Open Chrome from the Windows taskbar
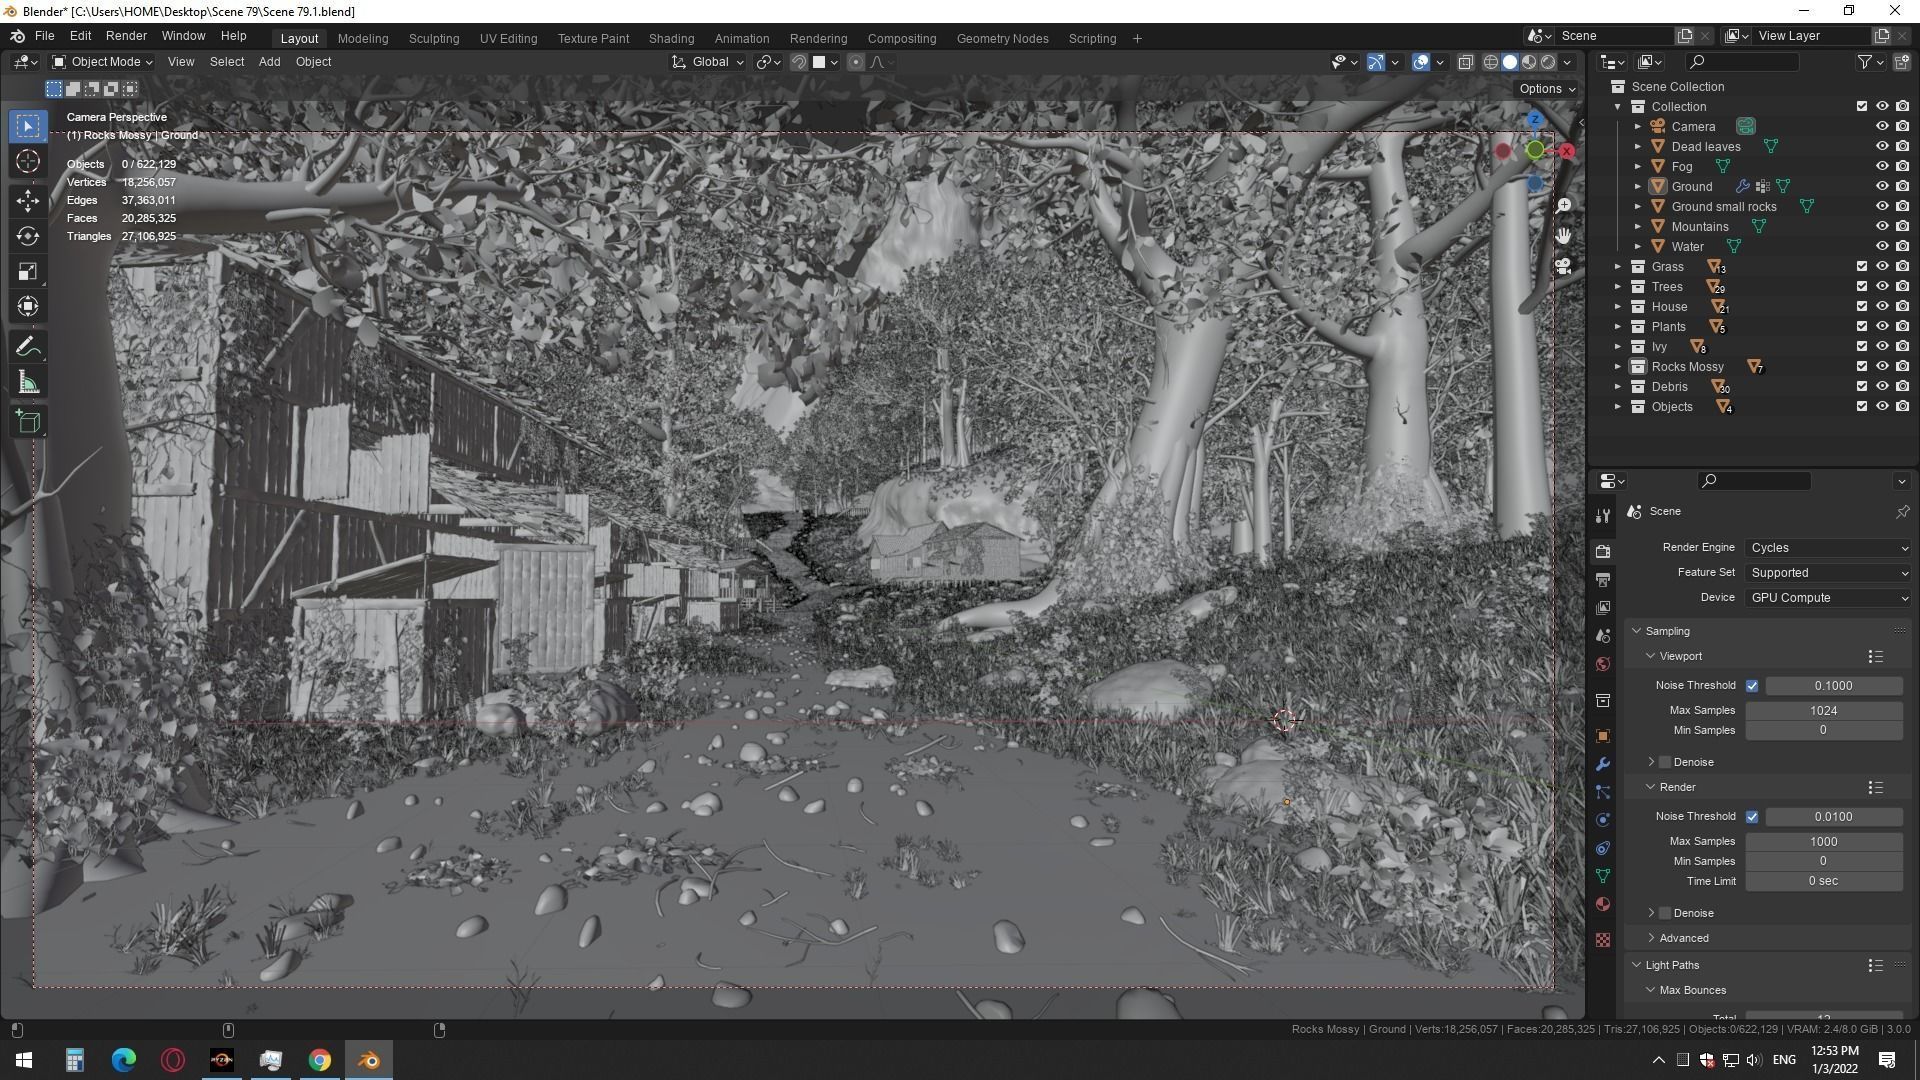 pyautogui.click(x=319, y=1060)
